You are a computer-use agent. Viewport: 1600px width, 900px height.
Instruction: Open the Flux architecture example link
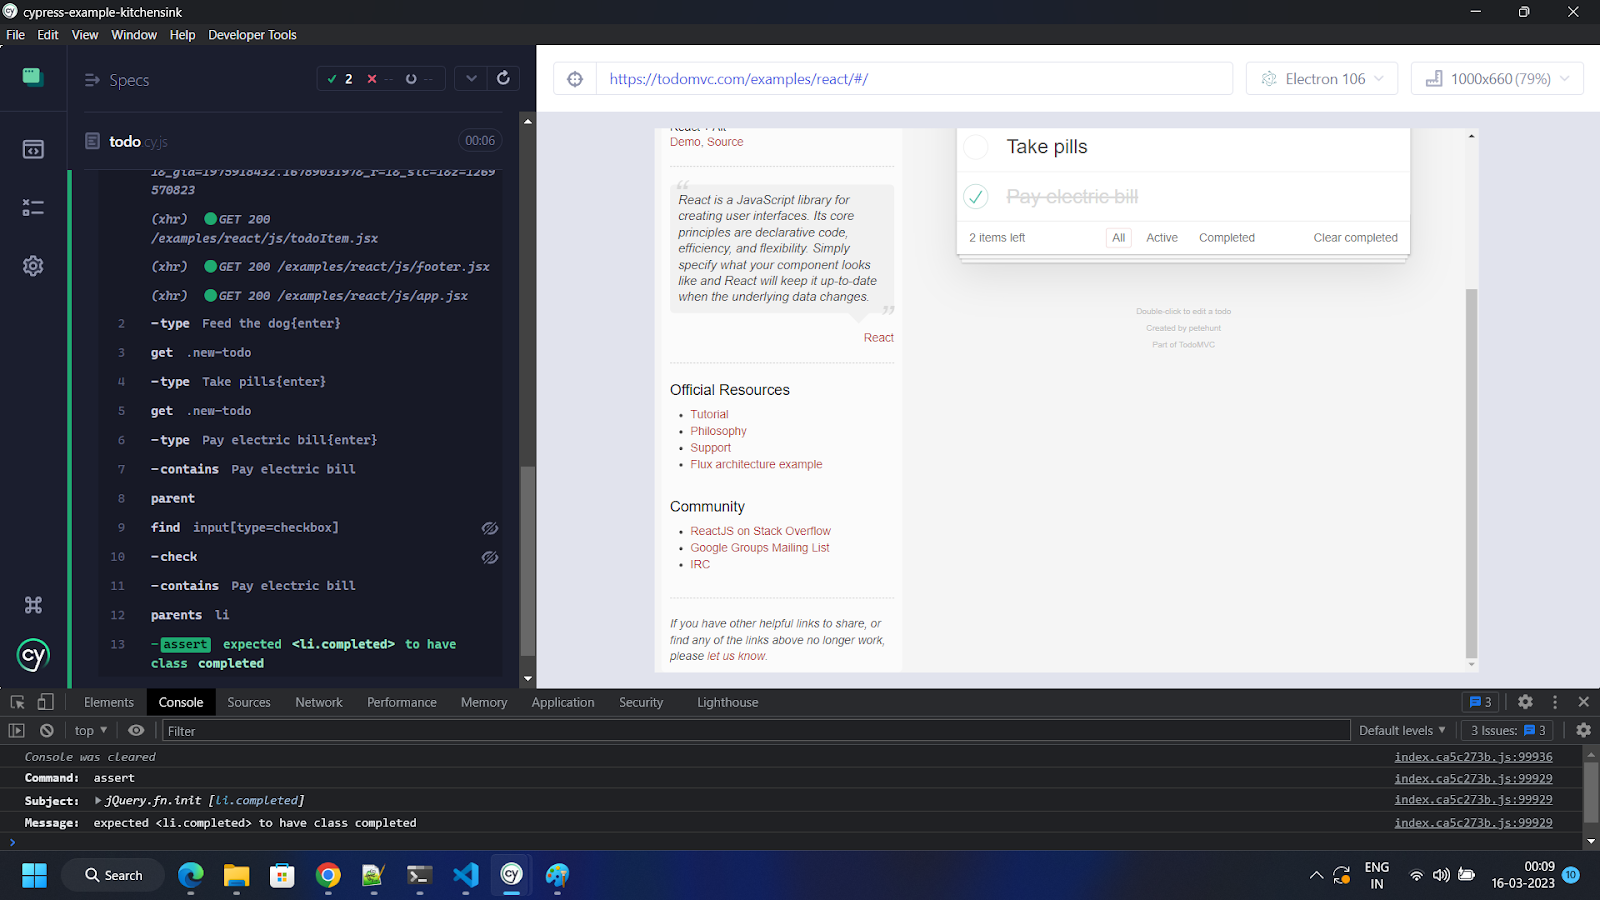coord(756,464)
